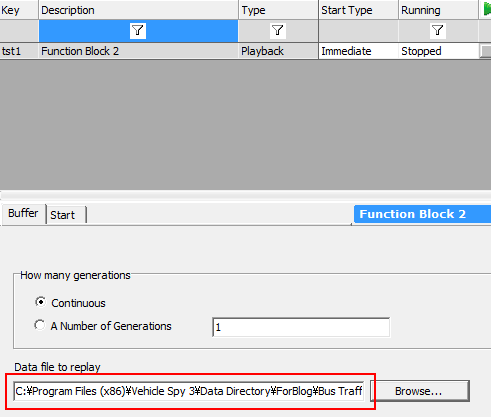The height and width of the screenshot is (417, 491).
Task: Open the Immediate start type cell
Action: pos(358,51)
